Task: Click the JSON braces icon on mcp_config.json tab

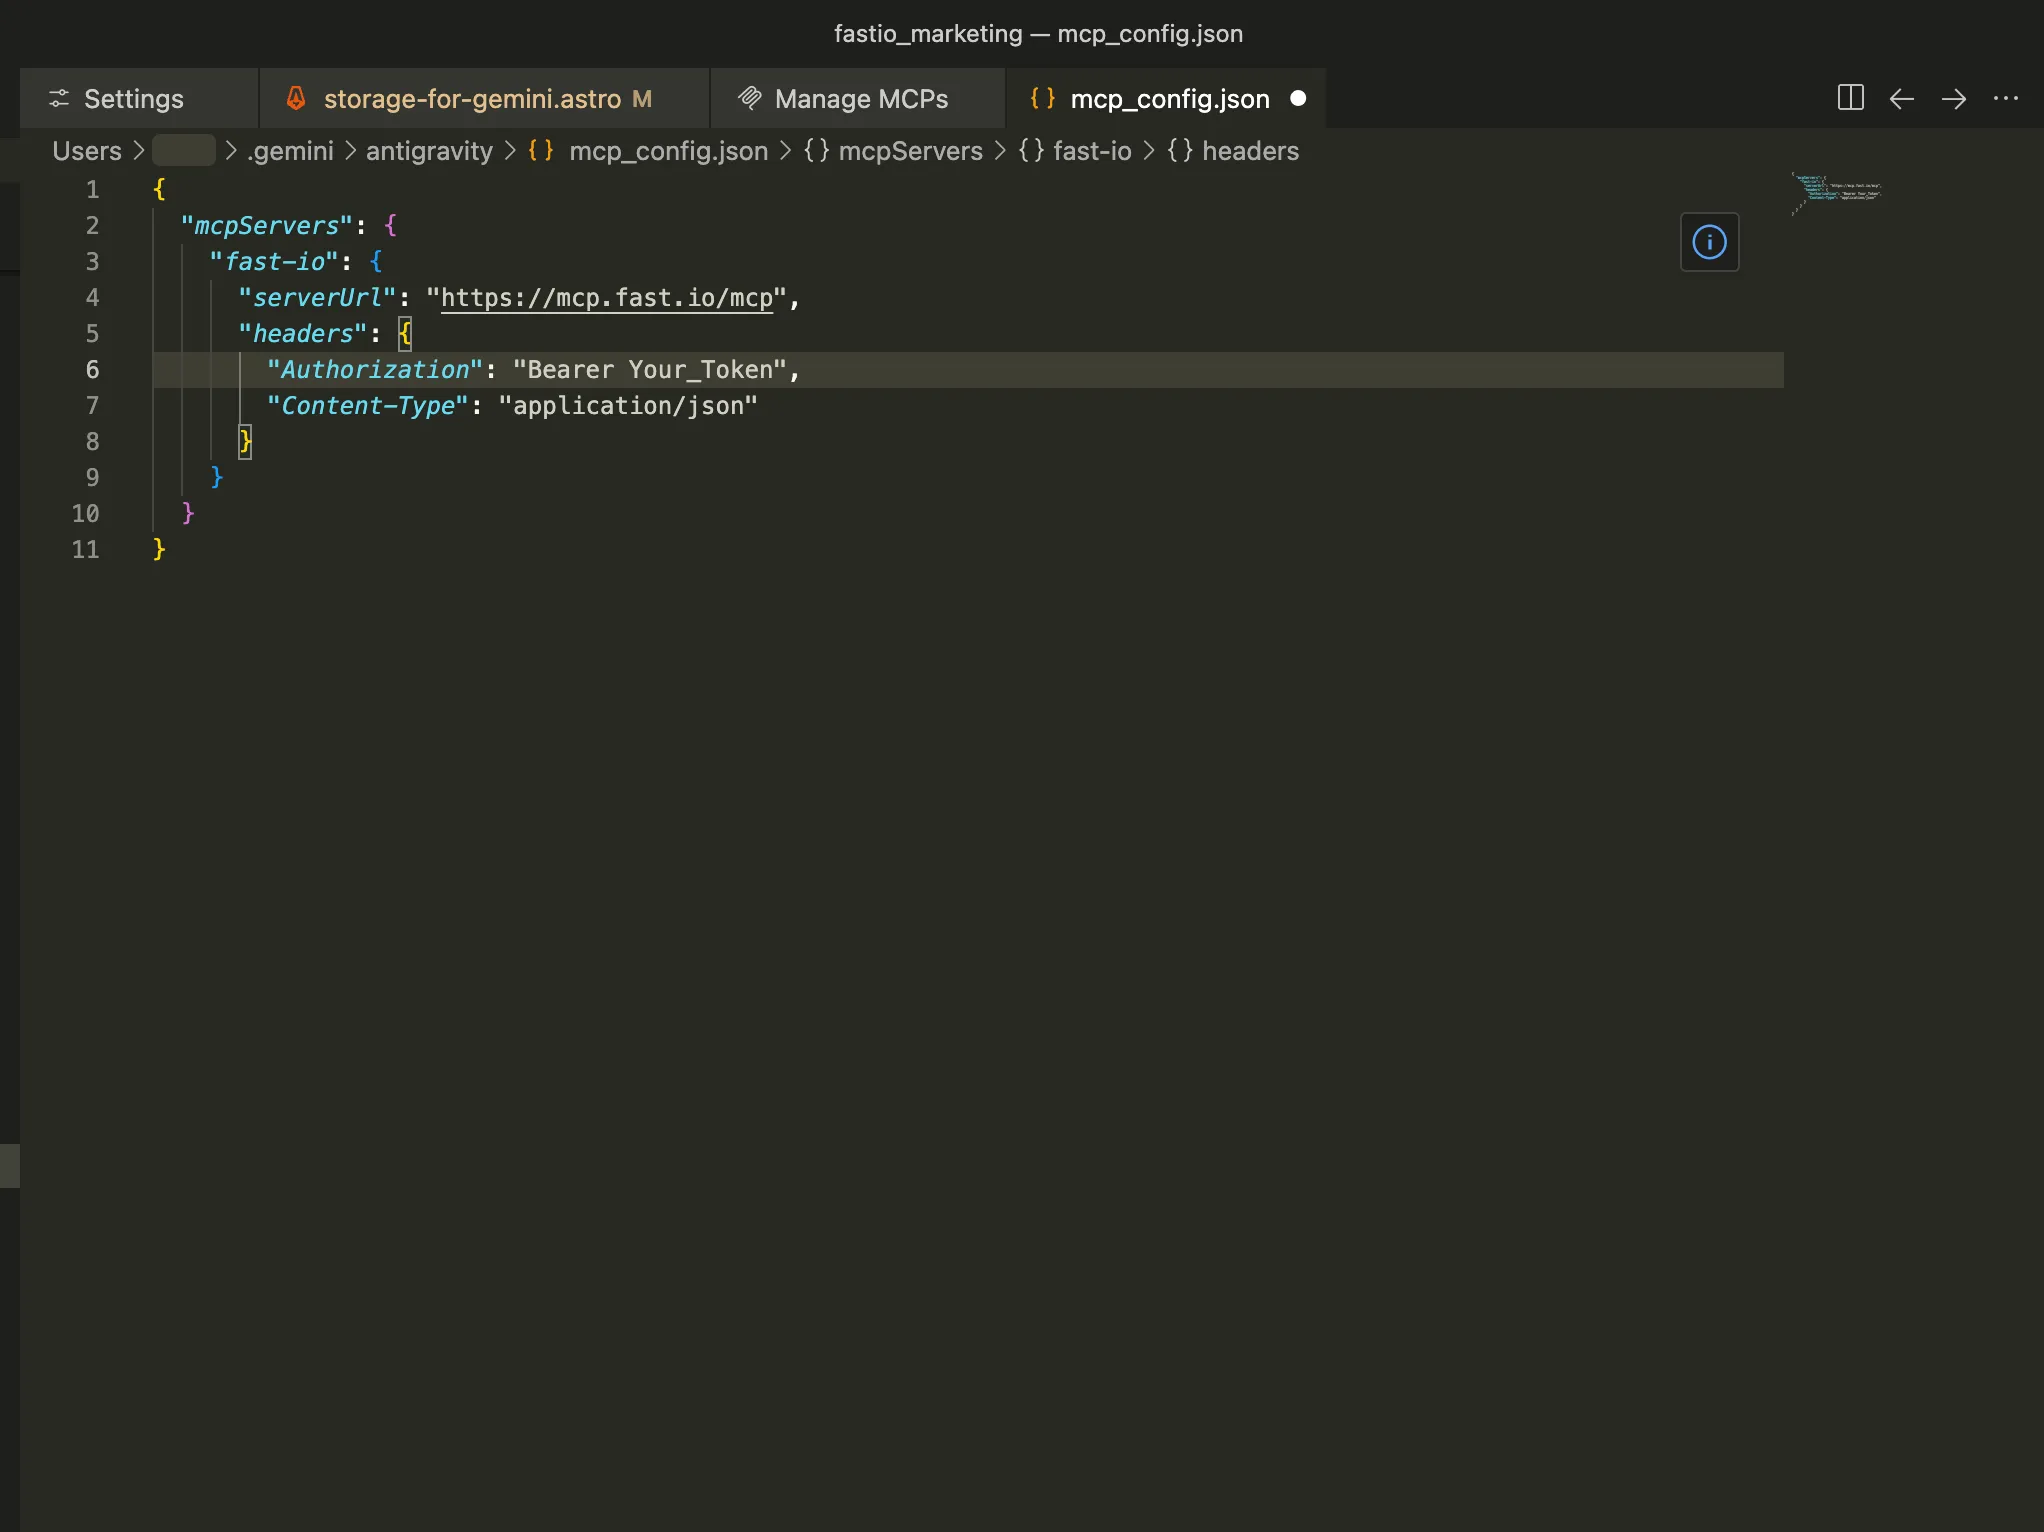Action: pos(1040,98)
